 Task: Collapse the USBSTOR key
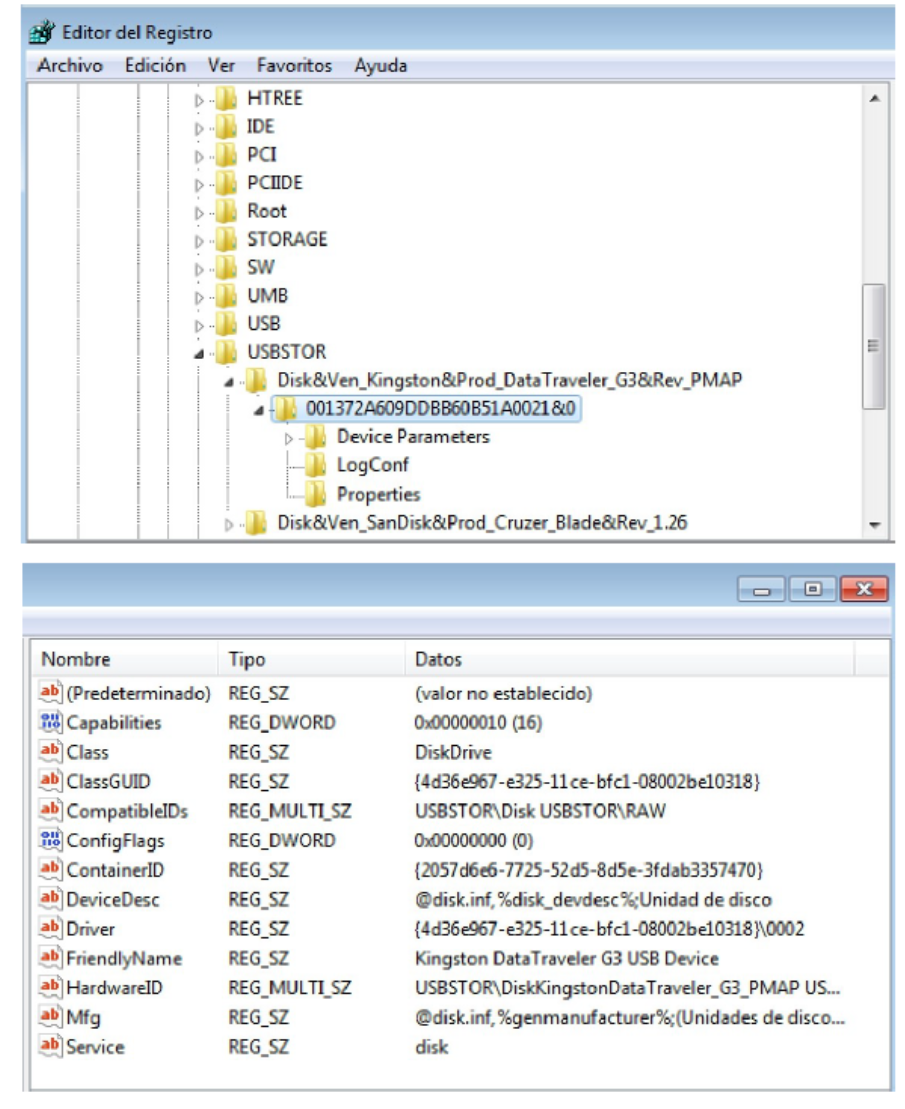[x=199, y=354]
